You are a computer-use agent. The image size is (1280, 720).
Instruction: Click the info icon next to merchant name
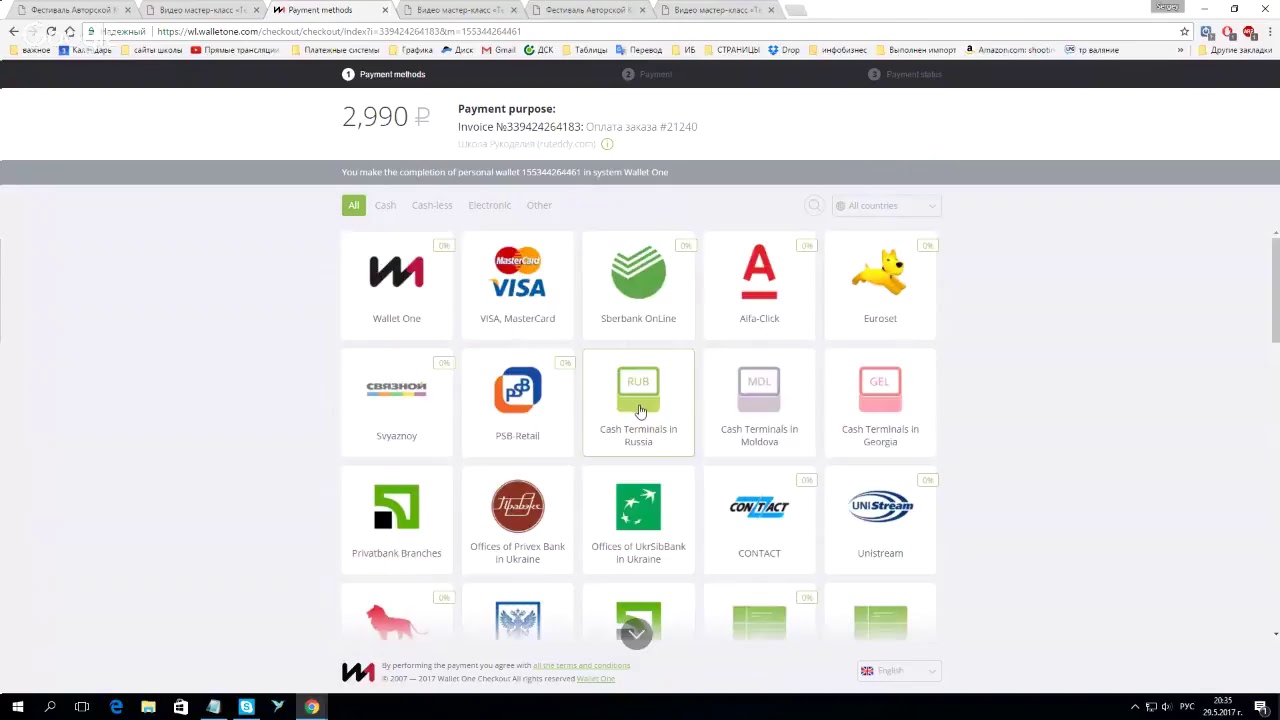(x=607, y=144)
